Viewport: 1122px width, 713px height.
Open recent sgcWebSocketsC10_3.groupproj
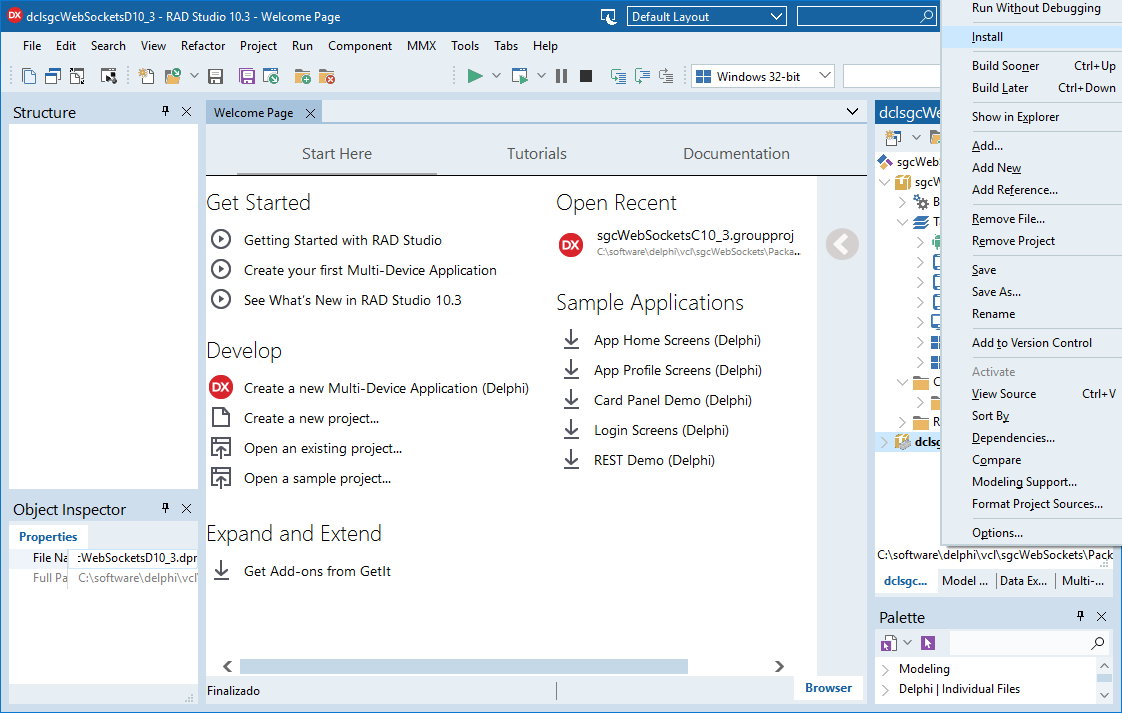point(696,236)
